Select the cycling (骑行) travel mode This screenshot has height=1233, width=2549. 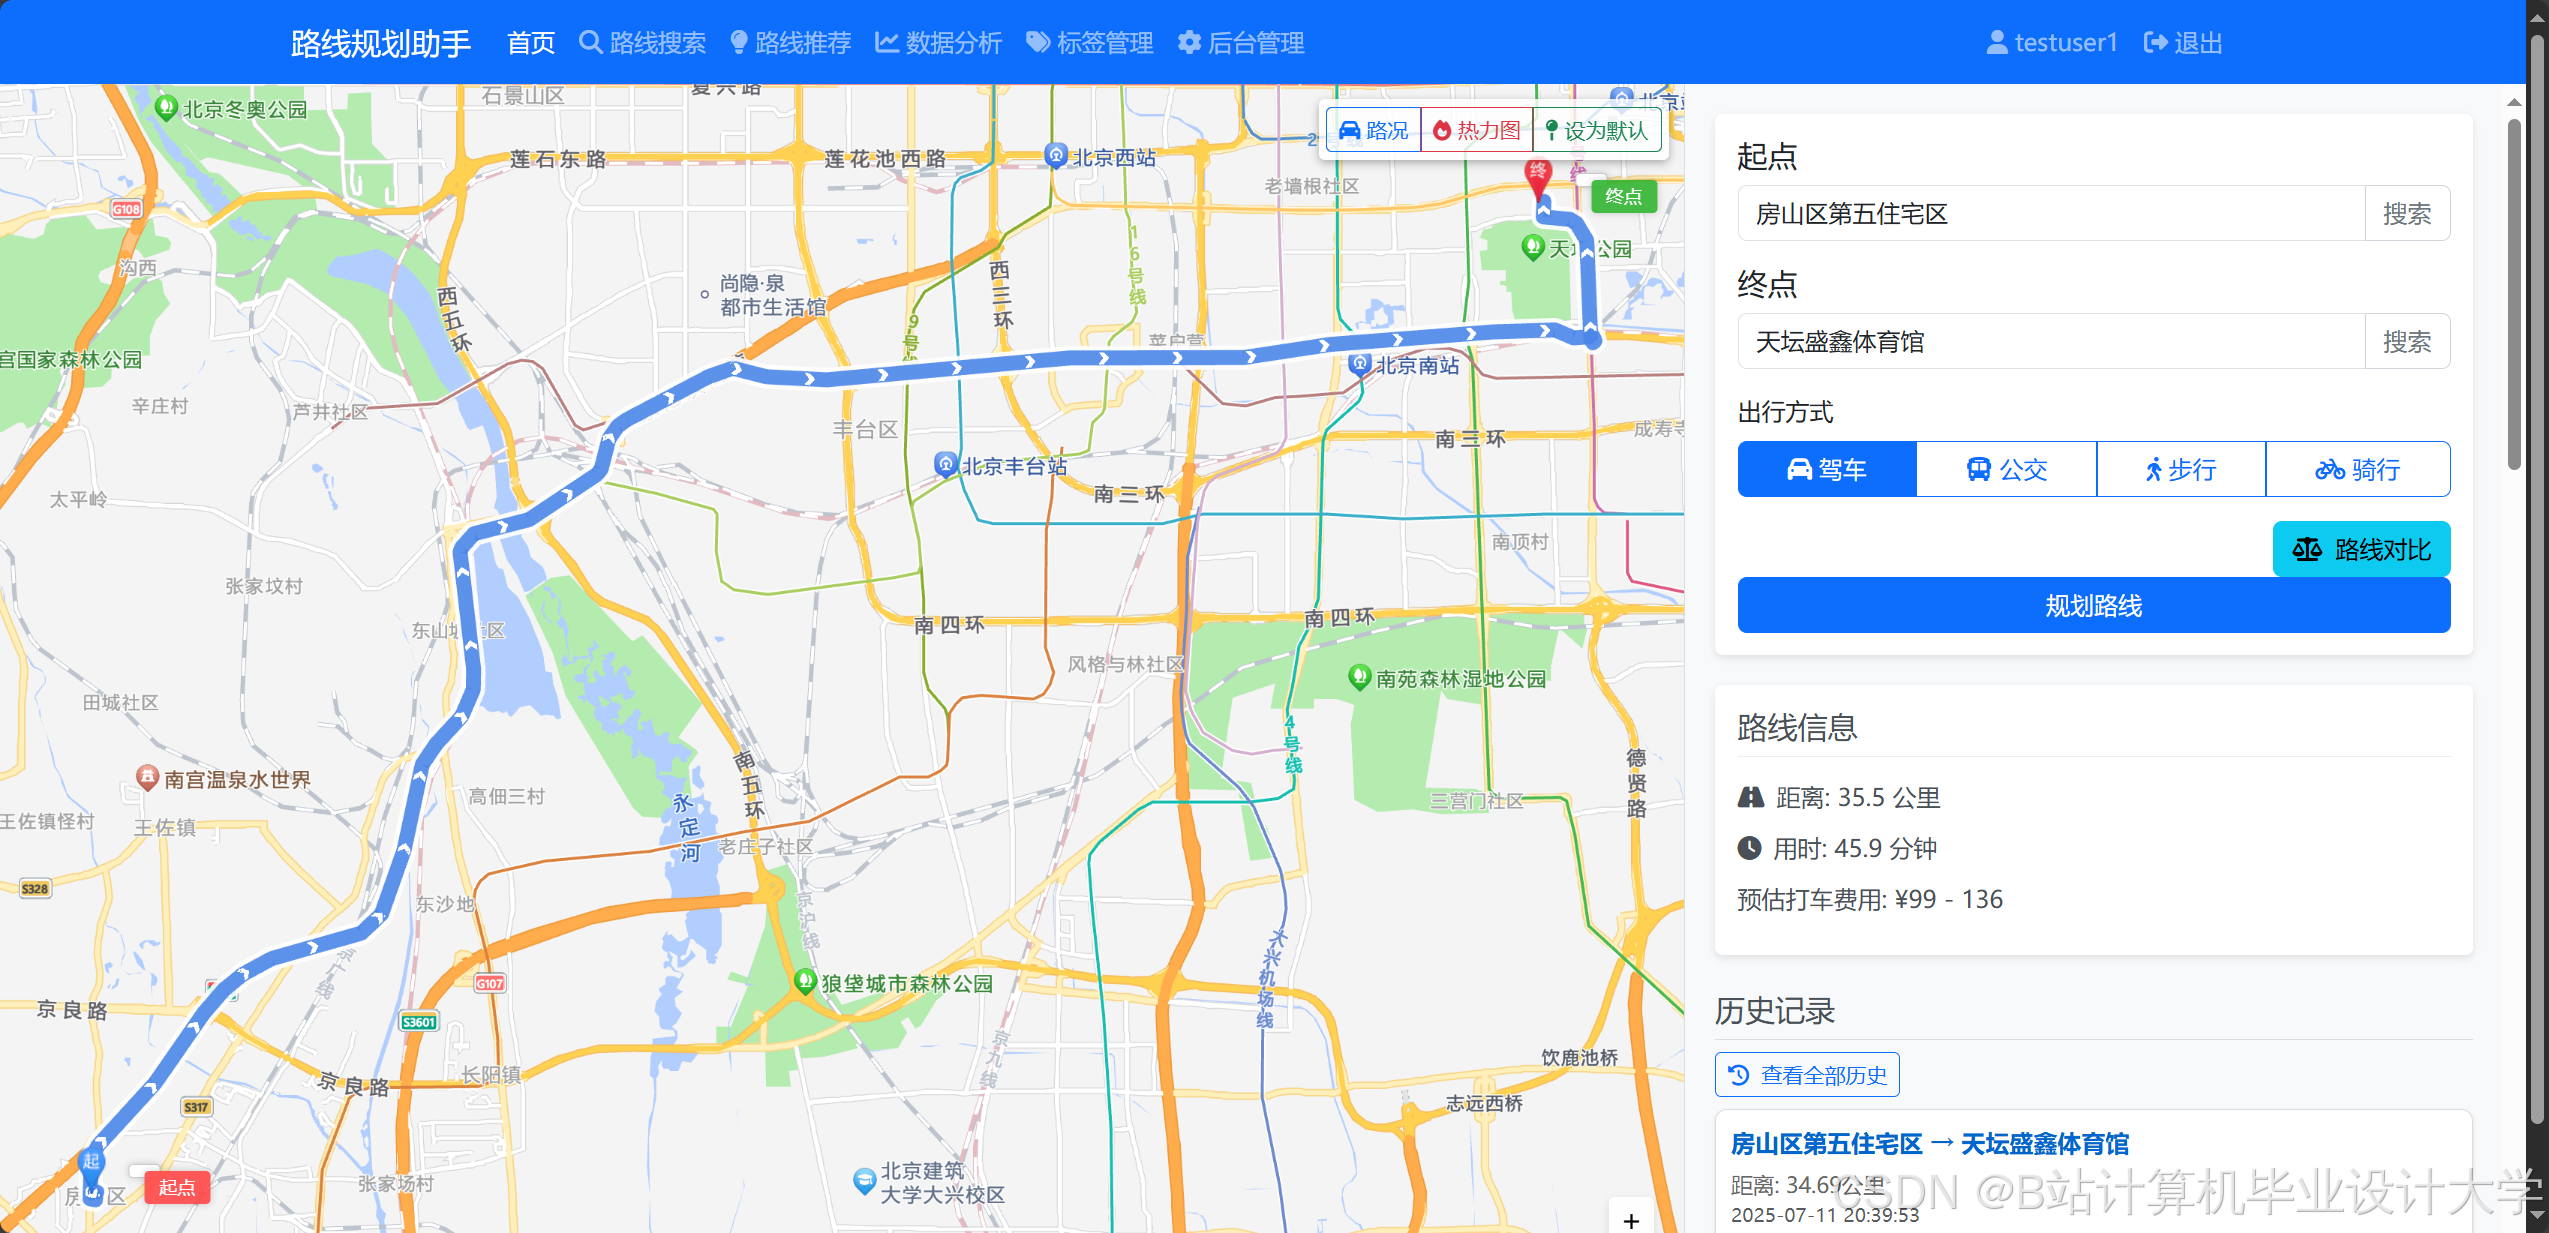pos(2357,469)
